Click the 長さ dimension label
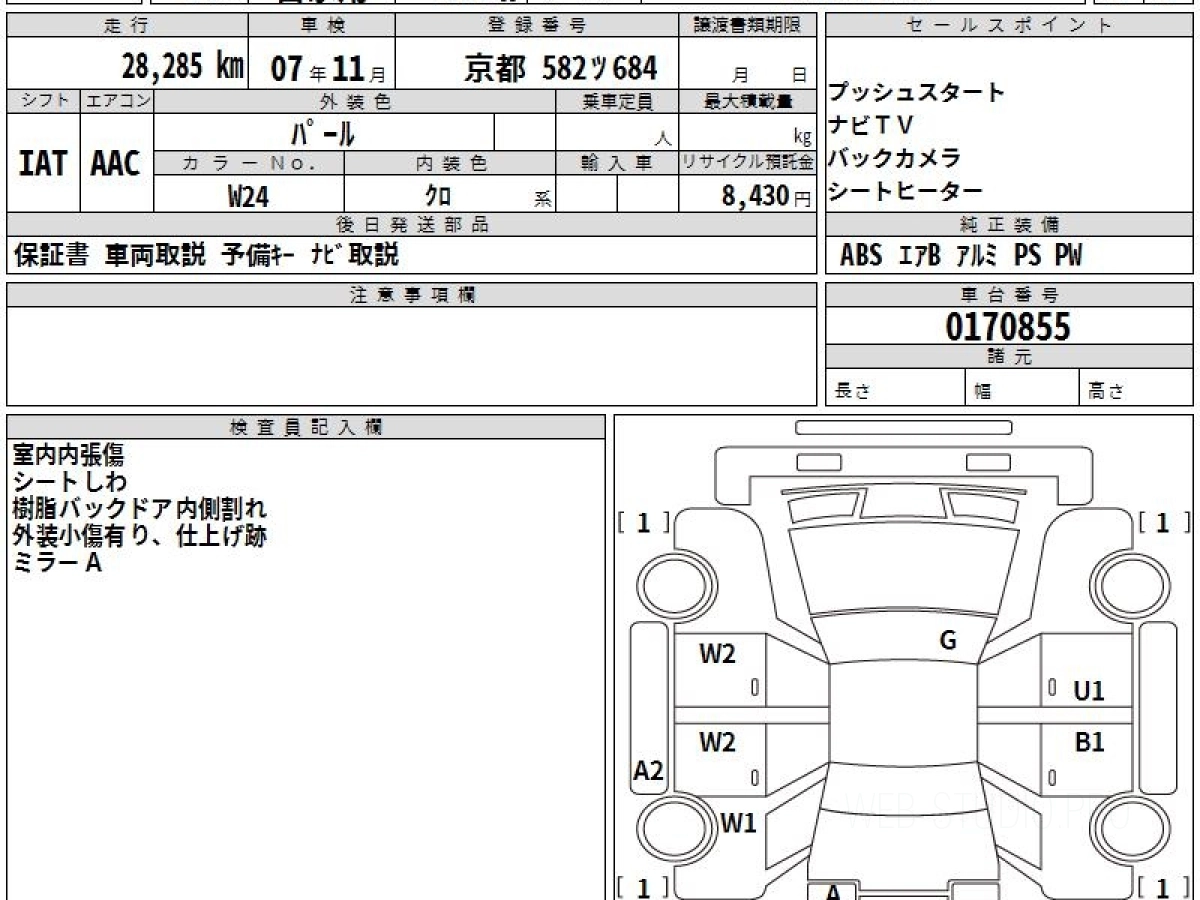This screenshot has width=1200, height=900. 853,392
